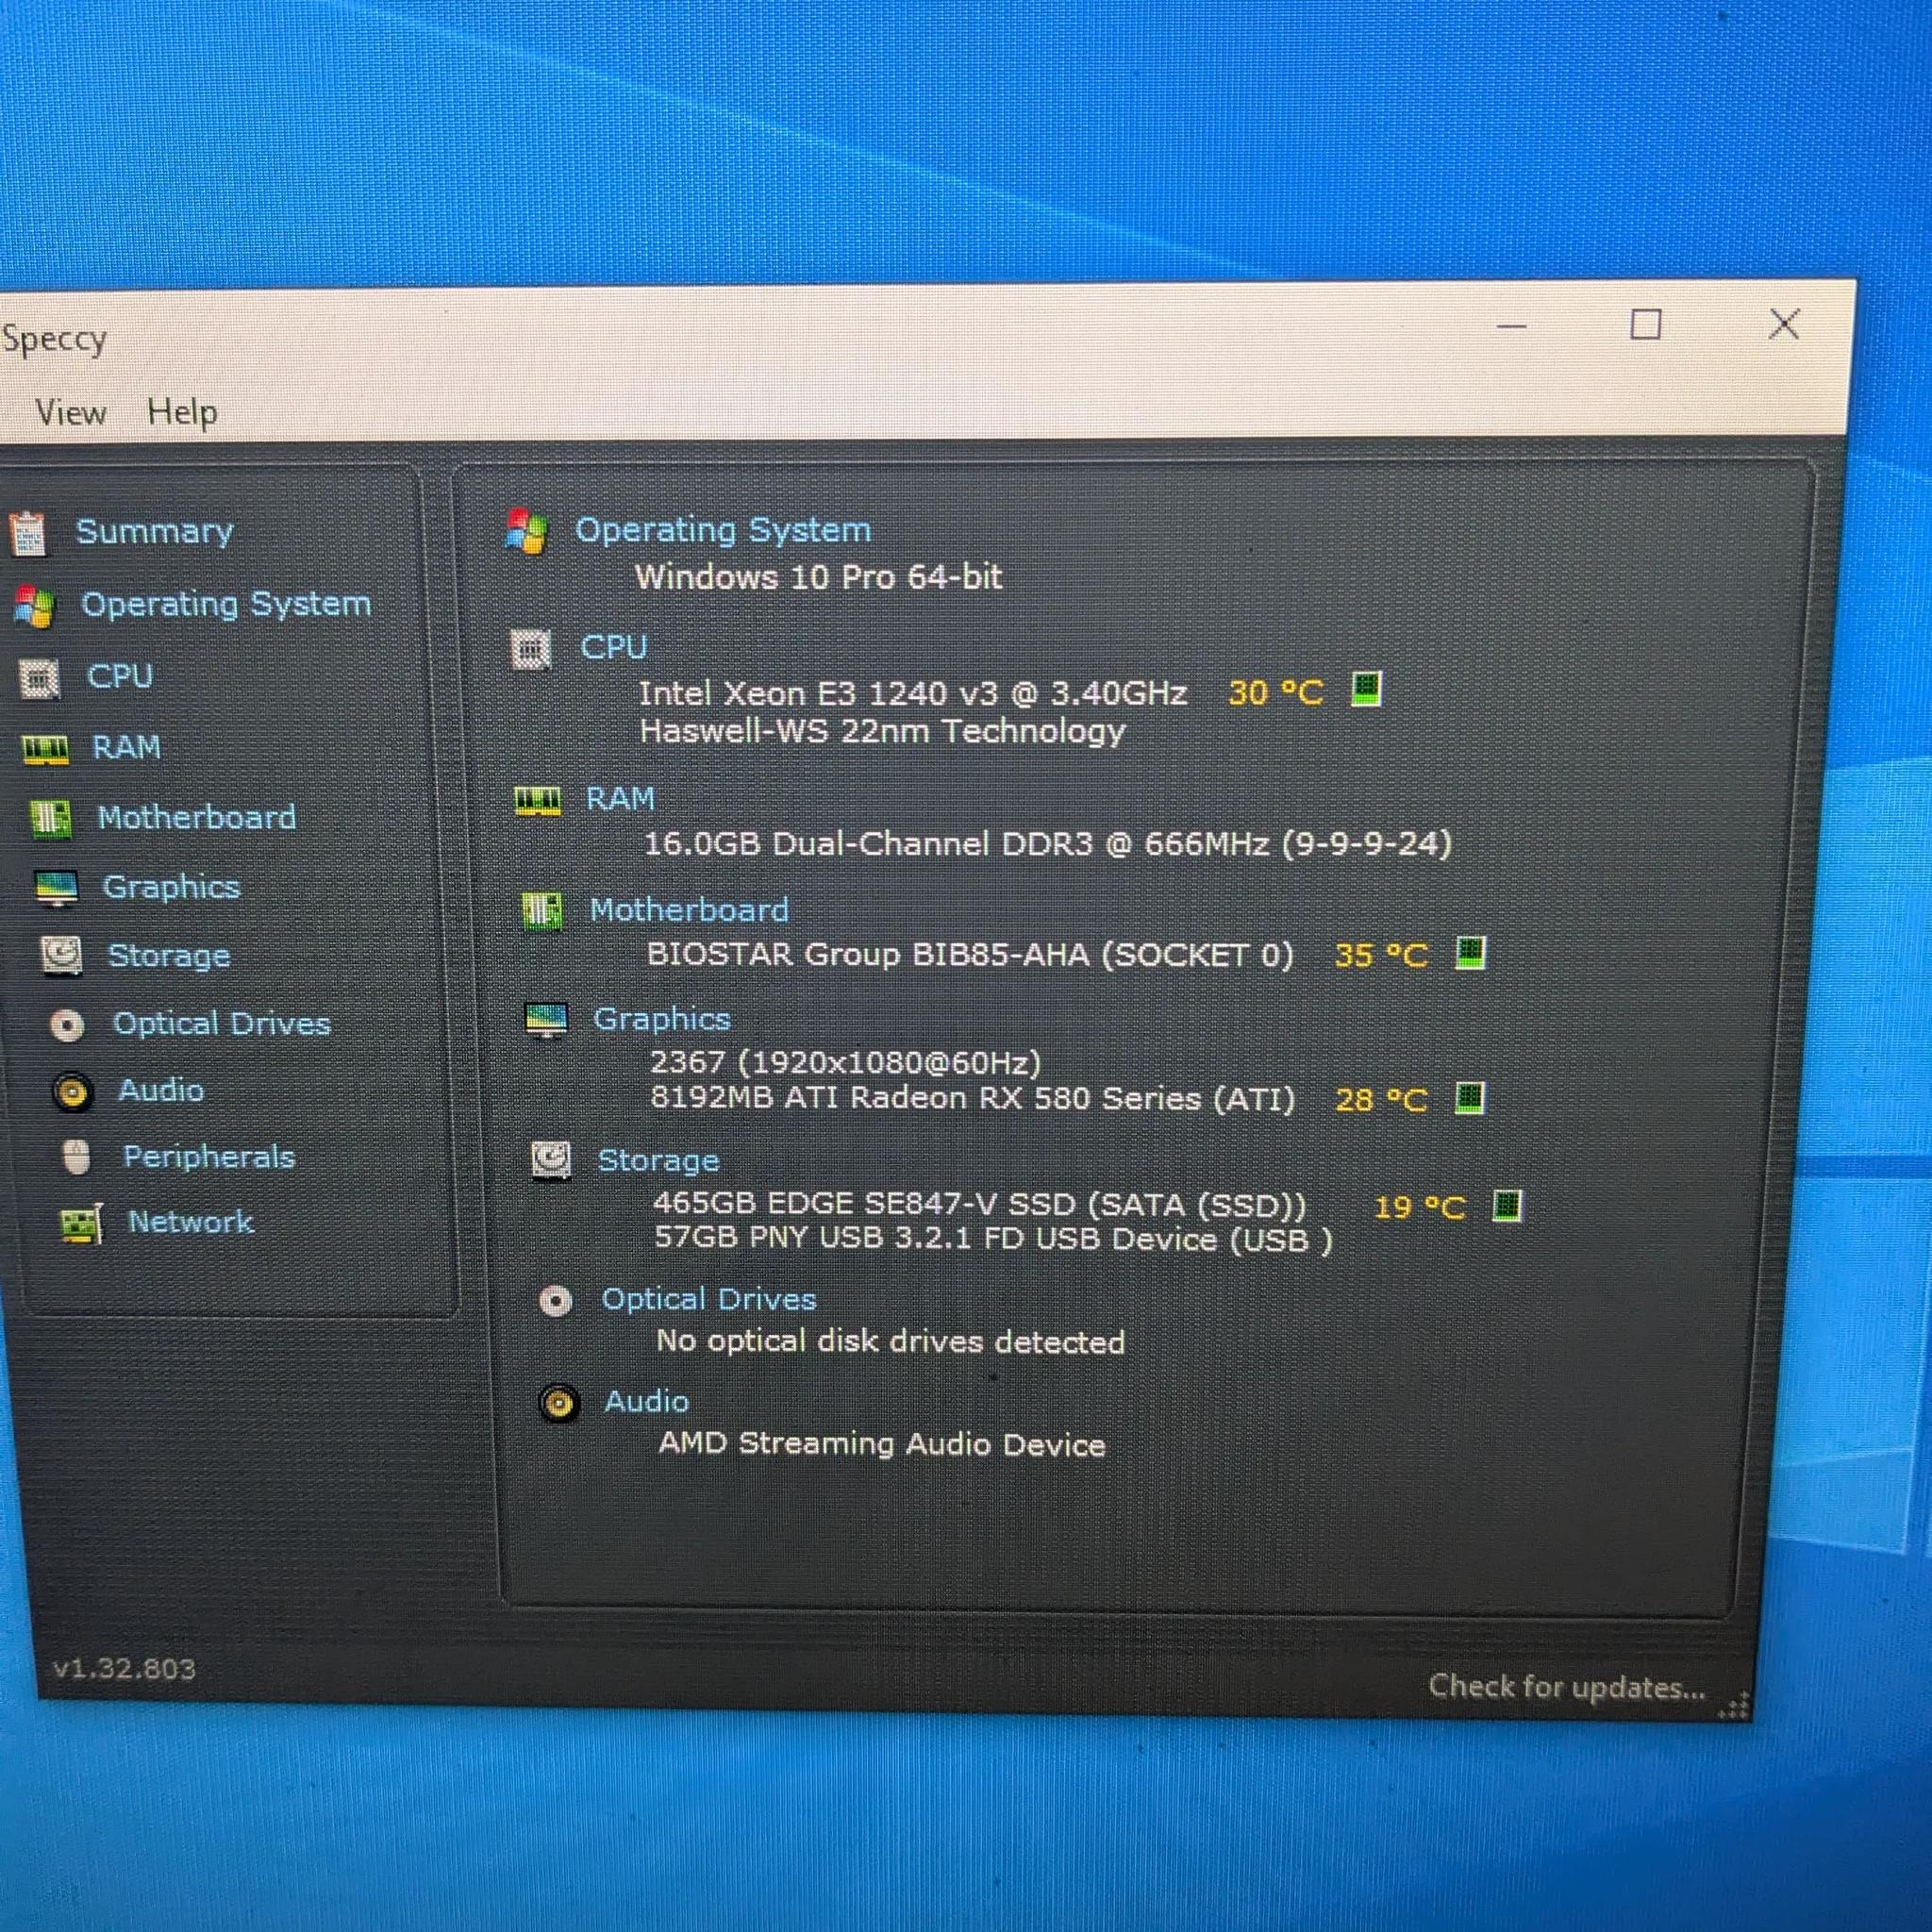The height and width of the screenshot is (1932, 1932).
Task: Click the Windows flag icon beside Operating System heading
Action: pyautogui.click(x=526, y=531)
